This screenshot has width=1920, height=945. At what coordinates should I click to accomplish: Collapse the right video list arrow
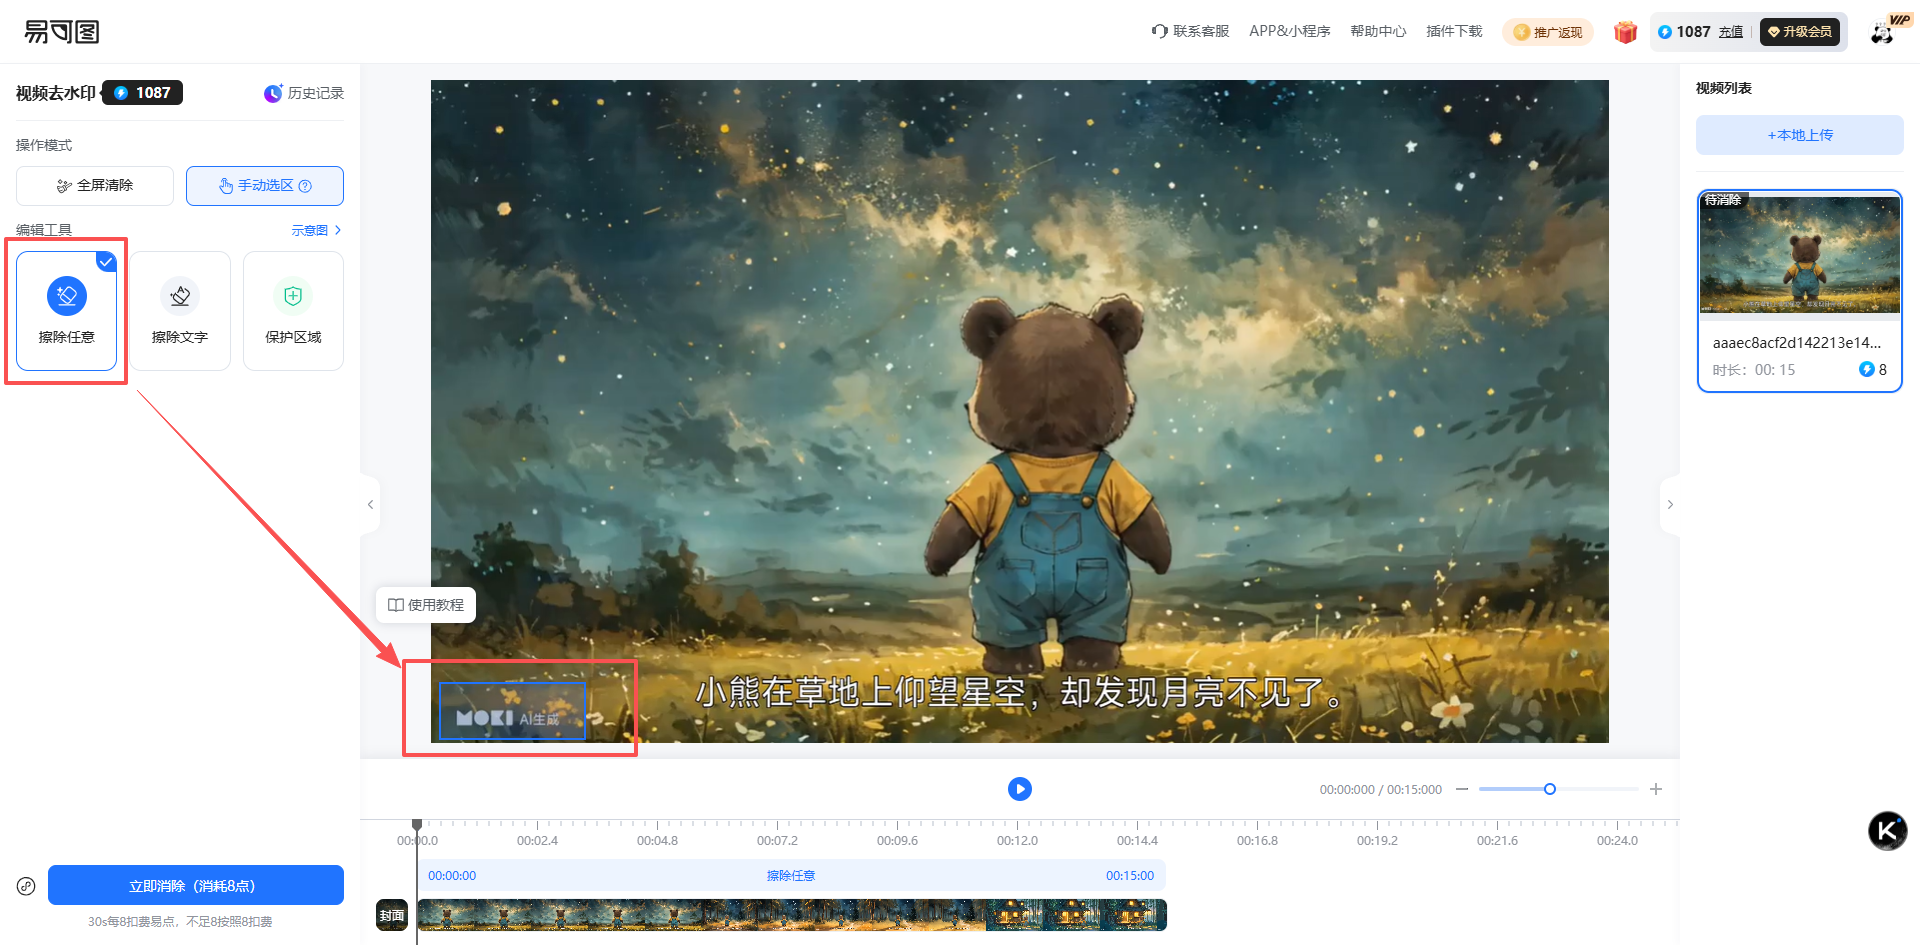pyautogui.click(x=1670, y=505)
